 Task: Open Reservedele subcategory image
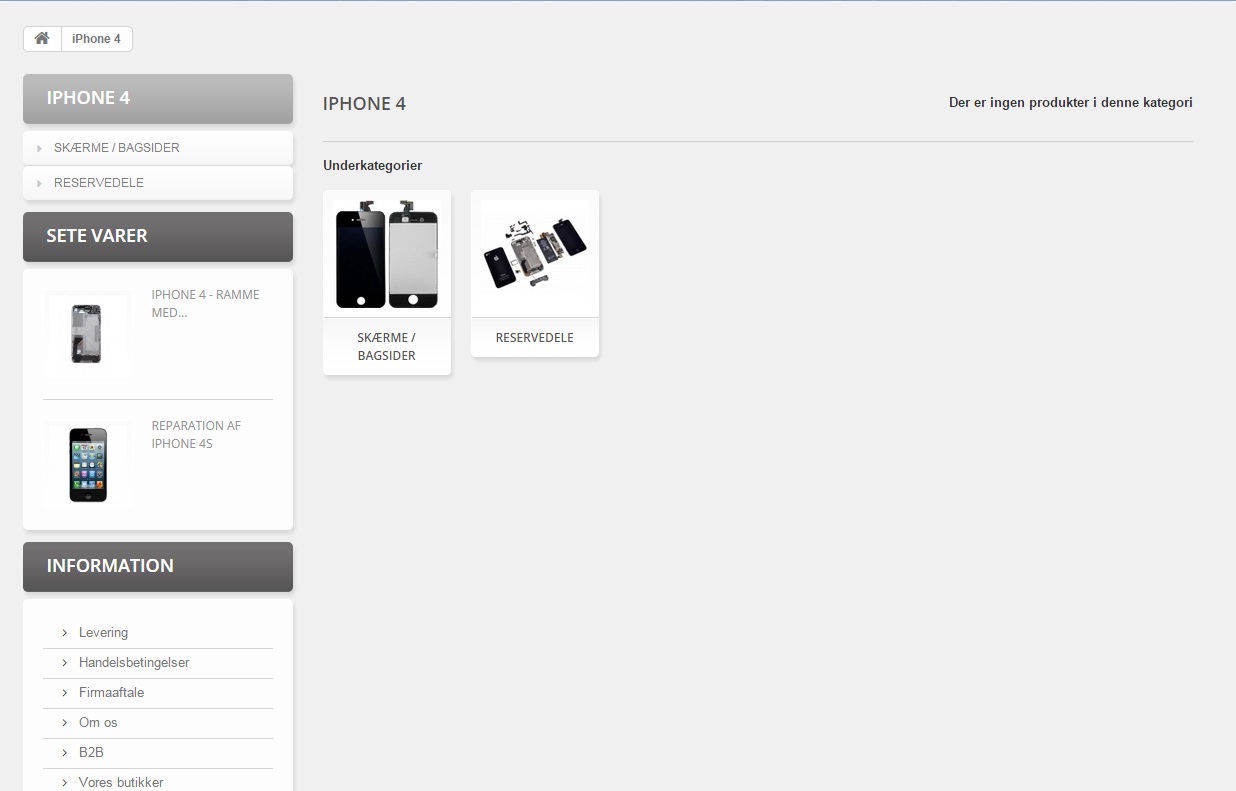click(535, 254)
